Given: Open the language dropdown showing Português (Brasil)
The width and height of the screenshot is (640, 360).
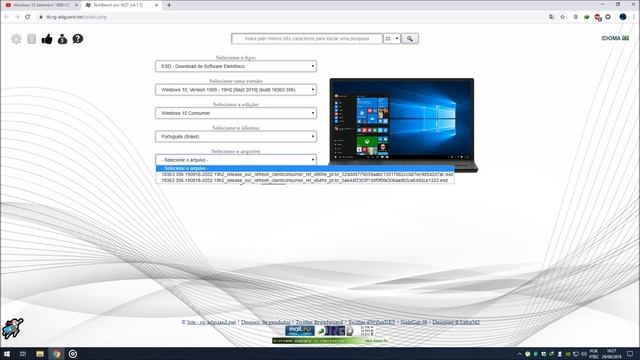Looking at the screenshot, I should point(236,136).
